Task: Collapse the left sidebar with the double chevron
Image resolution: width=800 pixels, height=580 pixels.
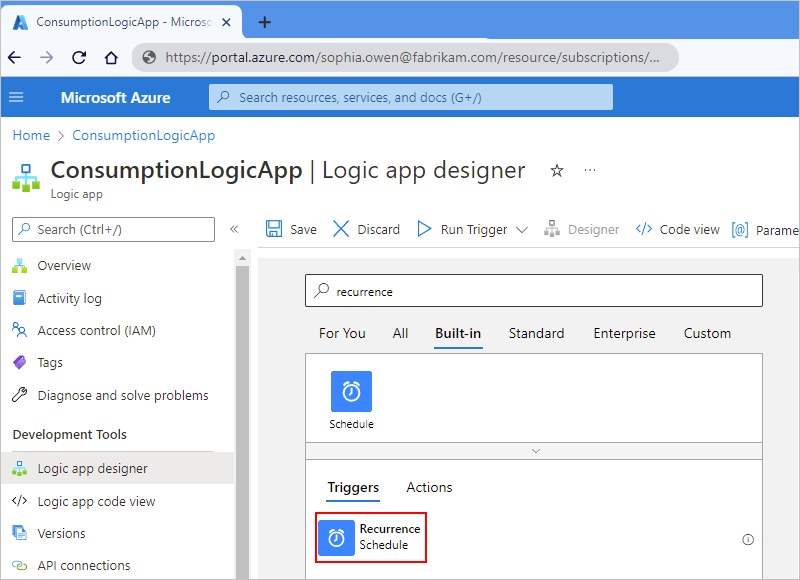Action: (x=234, y=229)
